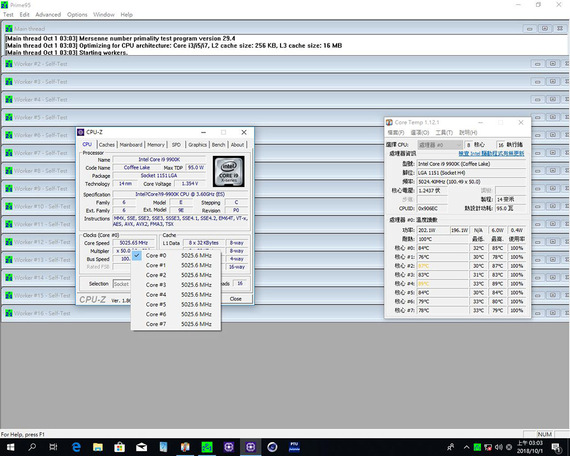This screenshot has width=570, height=456.
Task: Launch Microsoft Edge from the taskbar
Action: (76, 447)
